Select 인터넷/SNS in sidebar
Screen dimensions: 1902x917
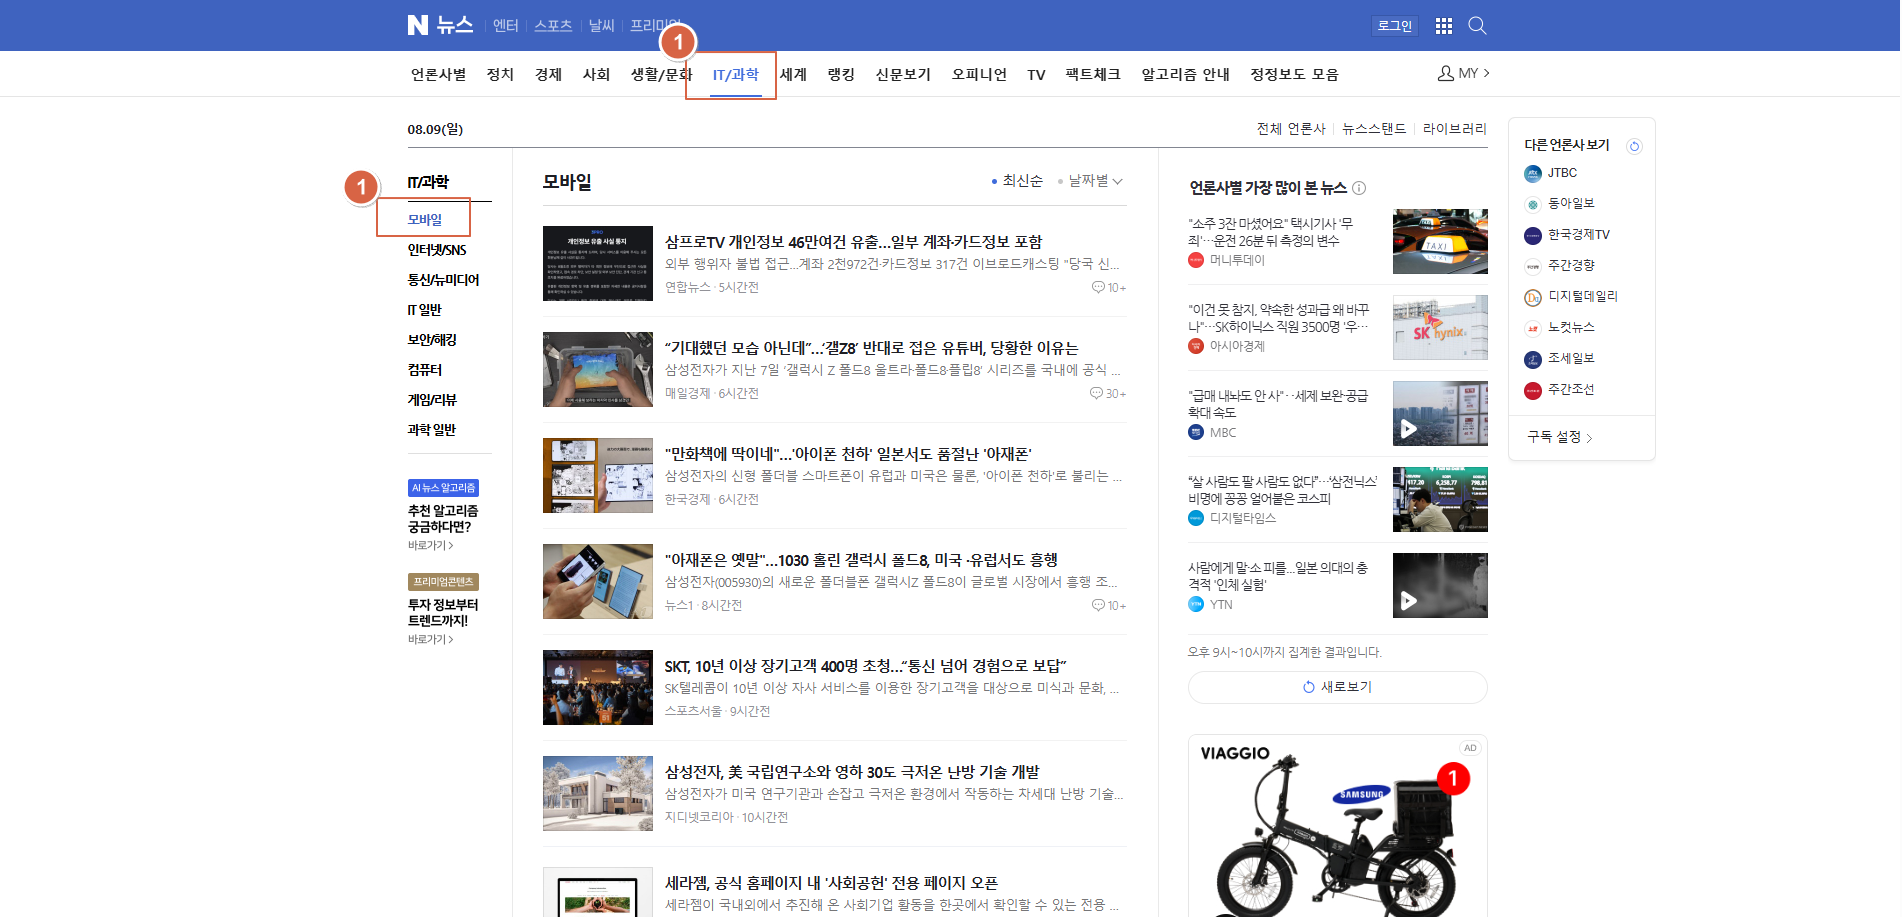point(437,250)
